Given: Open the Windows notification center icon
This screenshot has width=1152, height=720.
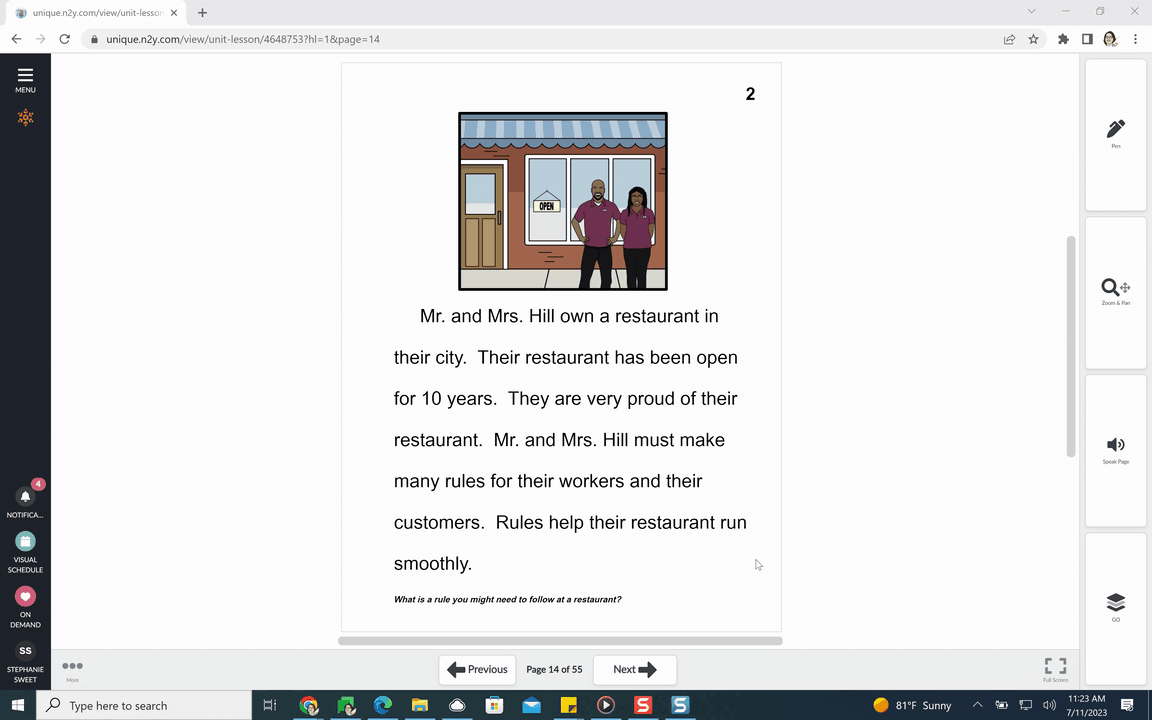Looking at the screenshot, I should (1127, 705).
